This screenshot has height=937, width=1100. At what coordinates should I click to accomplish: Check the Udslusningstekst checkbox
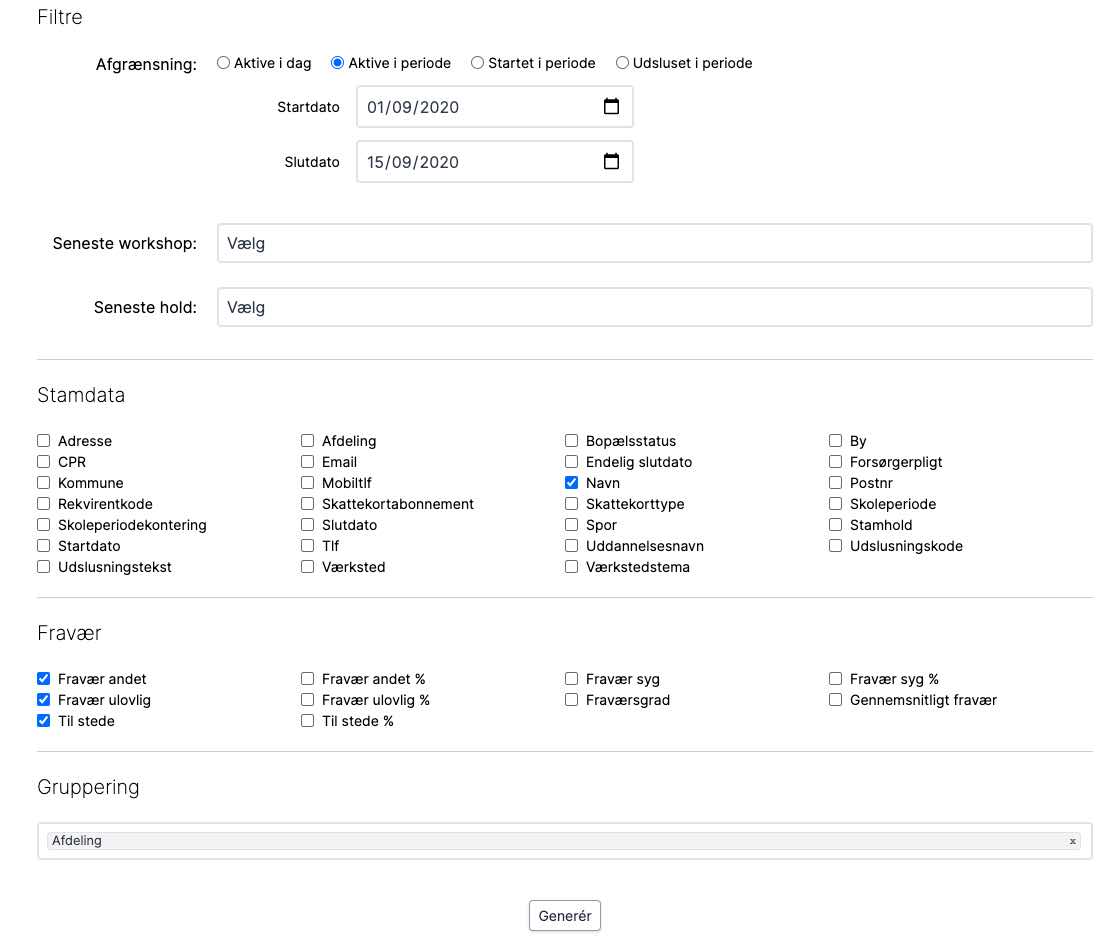click(43, 567)
